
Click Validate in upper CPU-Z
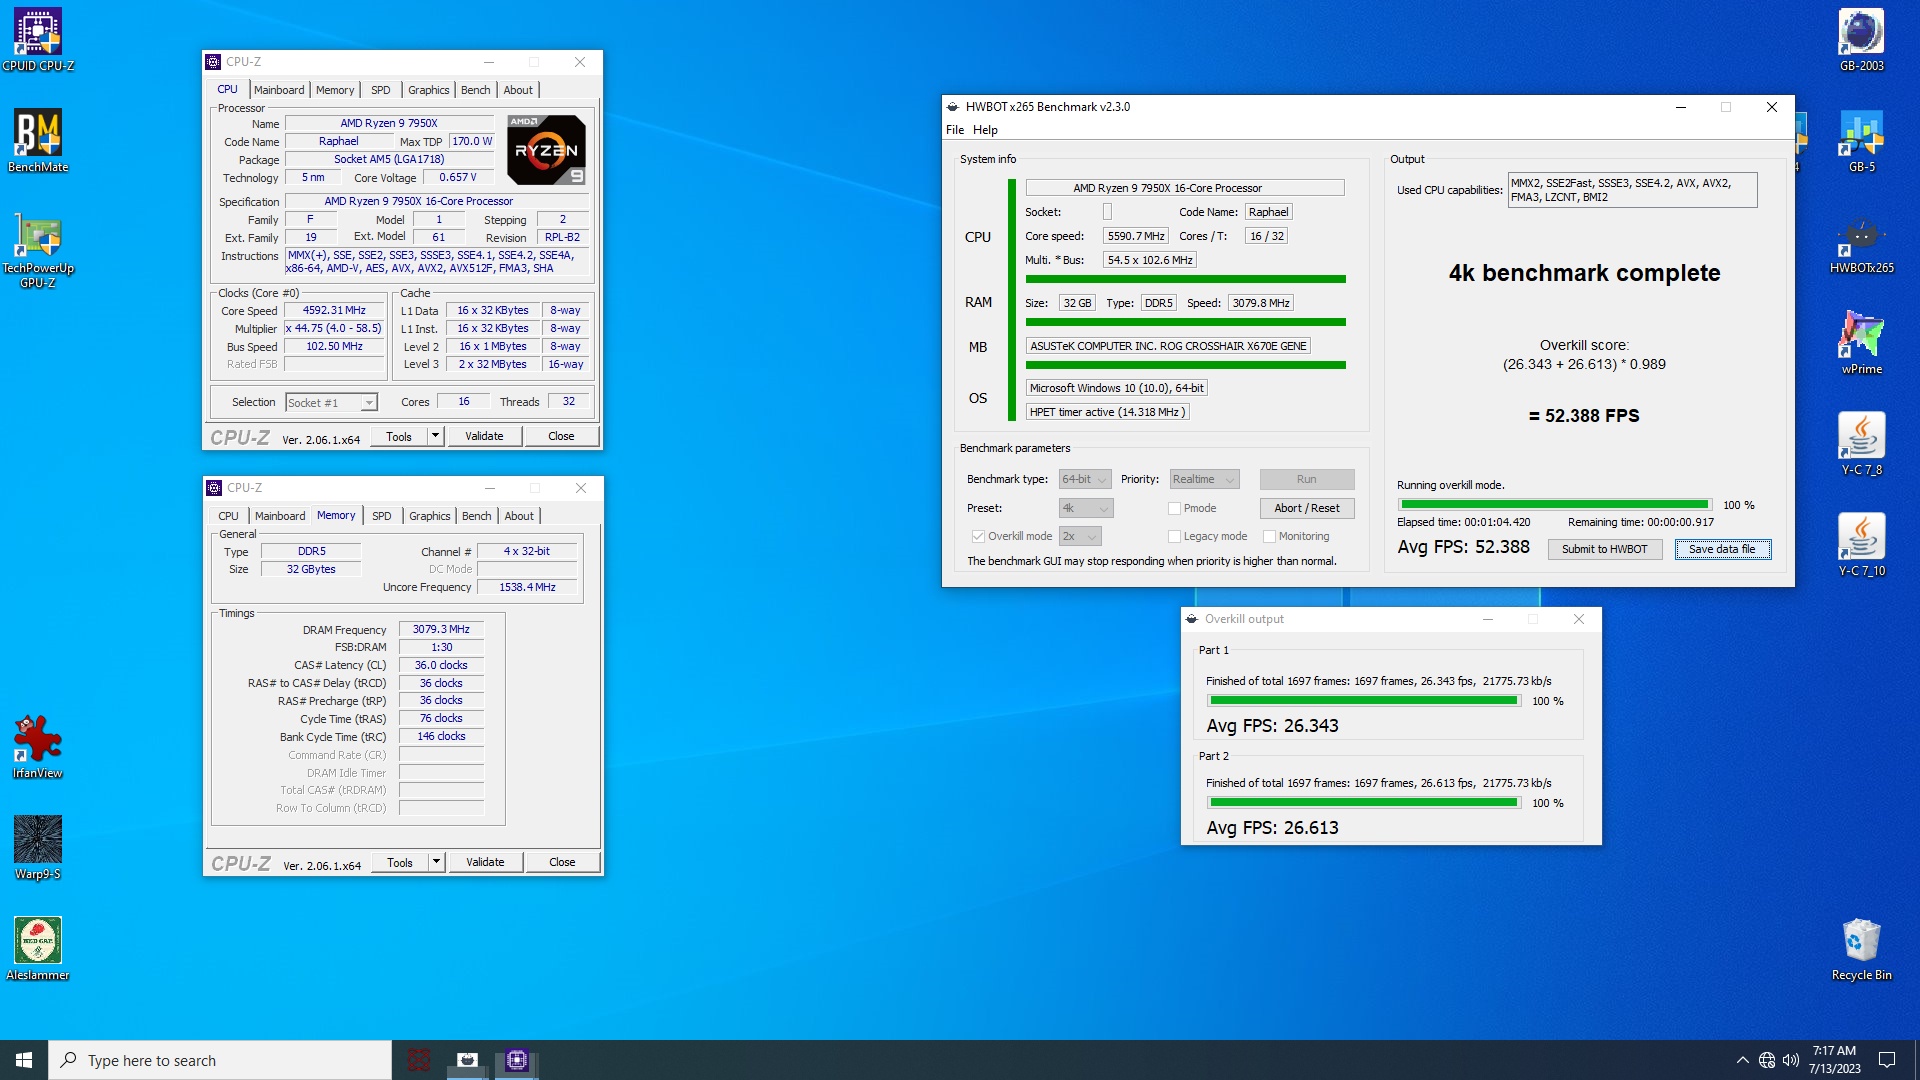tap(484, 436)
